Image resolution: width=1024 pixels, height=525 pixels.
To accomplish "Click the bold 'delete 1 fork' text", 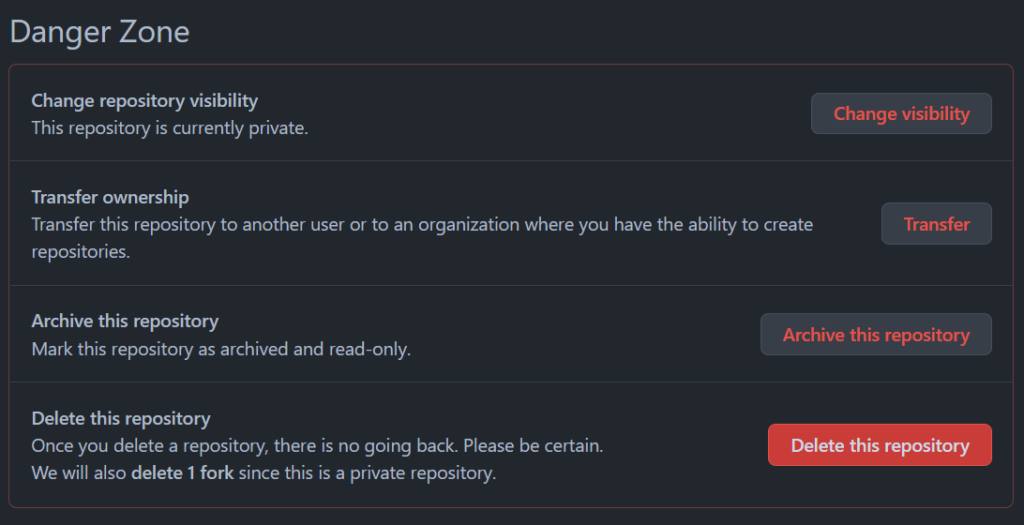I will click(x=182, y=473).
